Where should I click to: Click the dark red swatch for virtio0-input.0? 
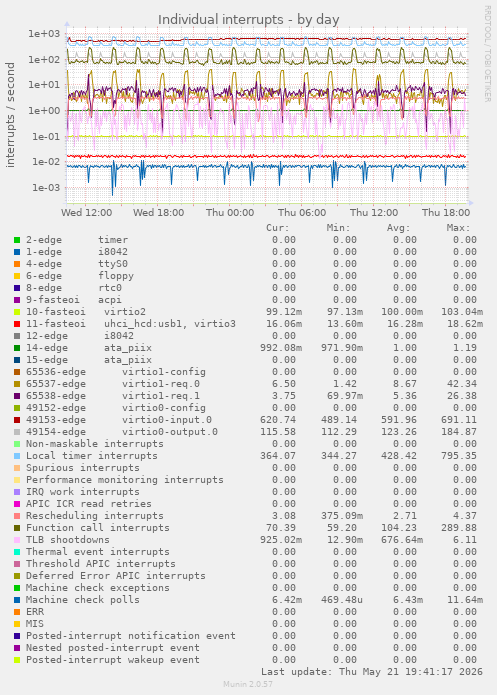(x=17, y=420)
